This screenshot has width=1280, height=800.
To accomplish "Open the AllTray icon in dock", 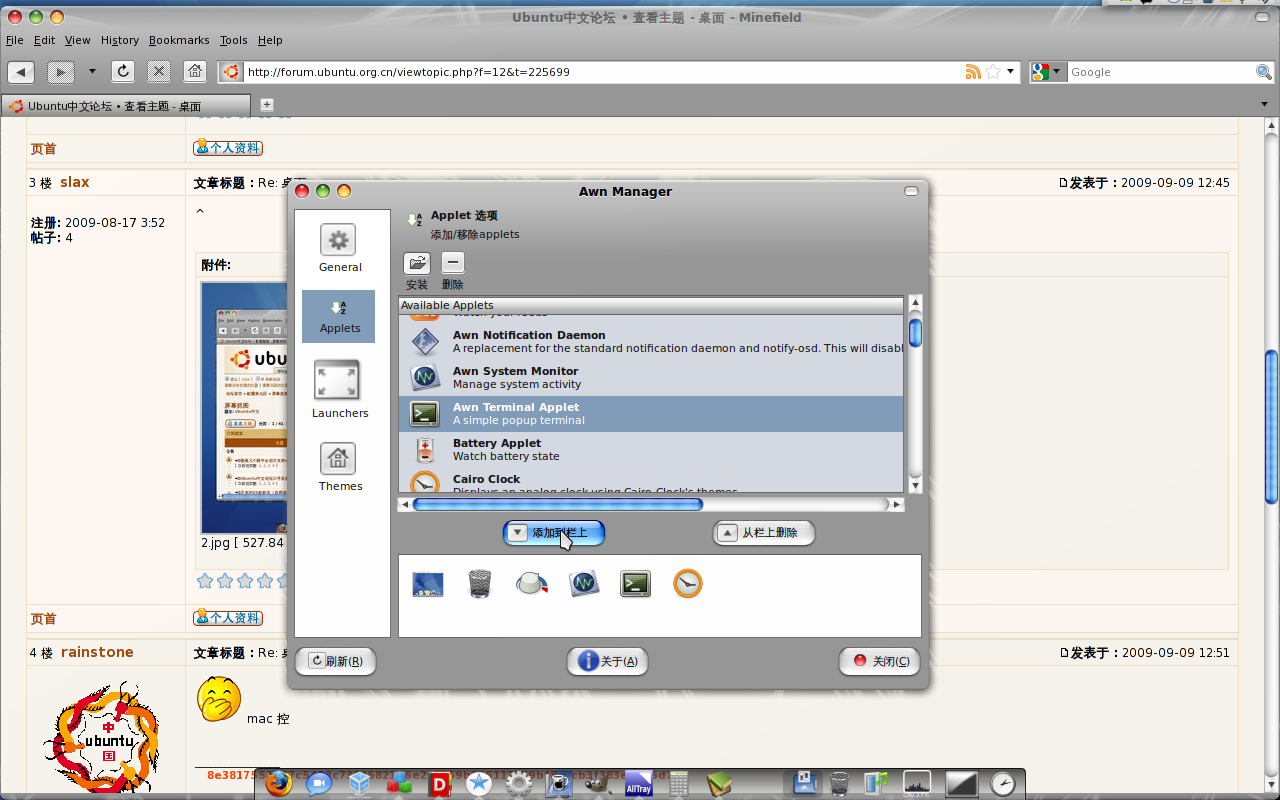I will (639, 783).
